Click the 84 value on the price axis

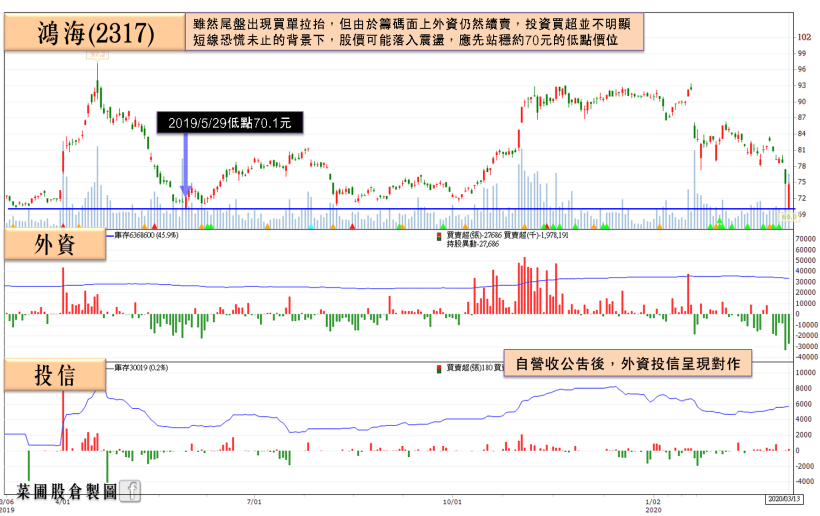point(802,134)
